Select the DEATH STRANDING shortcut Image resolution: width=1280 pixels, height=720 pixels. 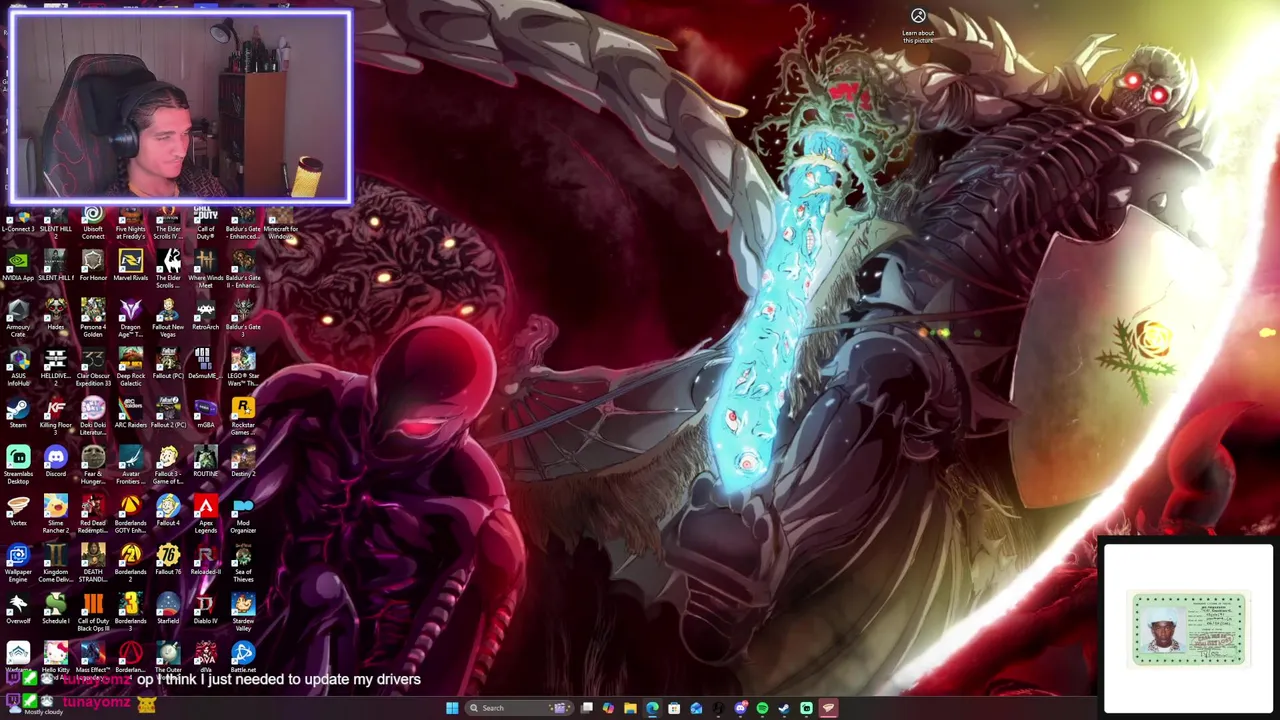(x=93, y=565)
